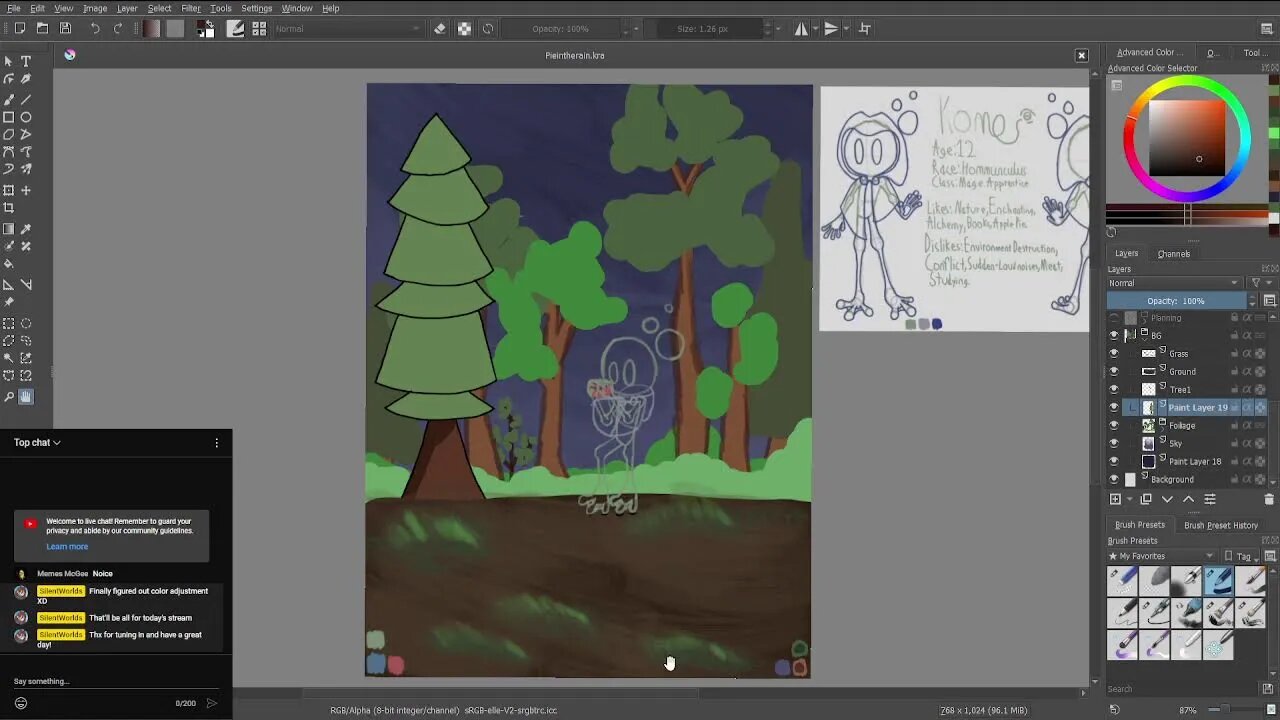Open layer properties icon
Screen dimensions: 1280x720
click(x=1209, y=499)
